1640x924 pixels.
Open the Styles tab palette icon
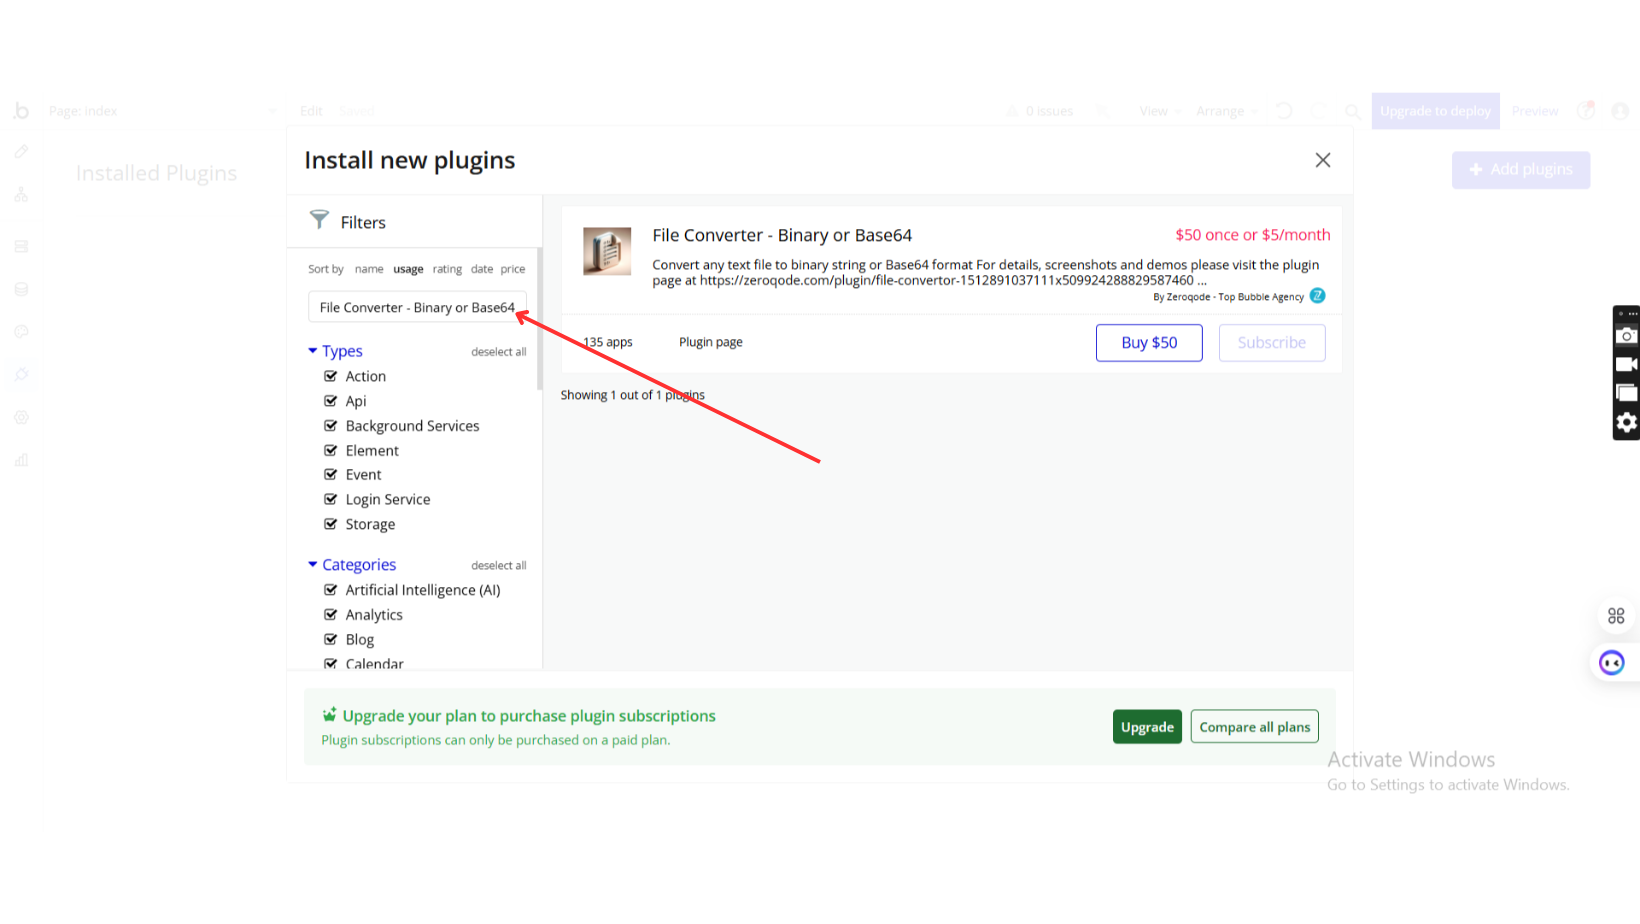click(21, 332)
